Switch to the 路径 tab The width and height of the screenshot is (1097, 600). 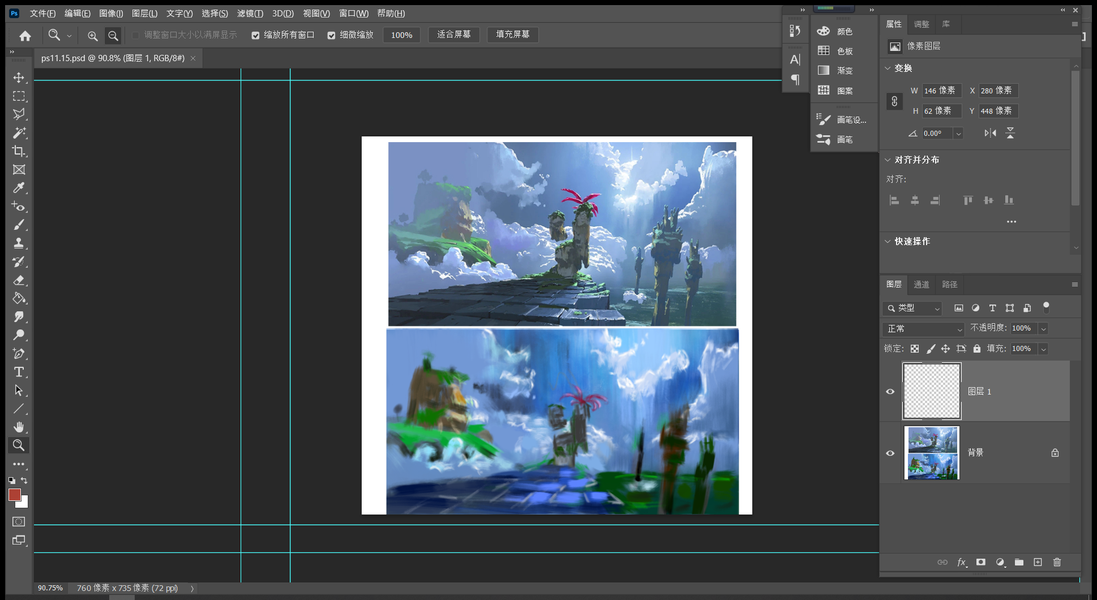coord(949,285)
